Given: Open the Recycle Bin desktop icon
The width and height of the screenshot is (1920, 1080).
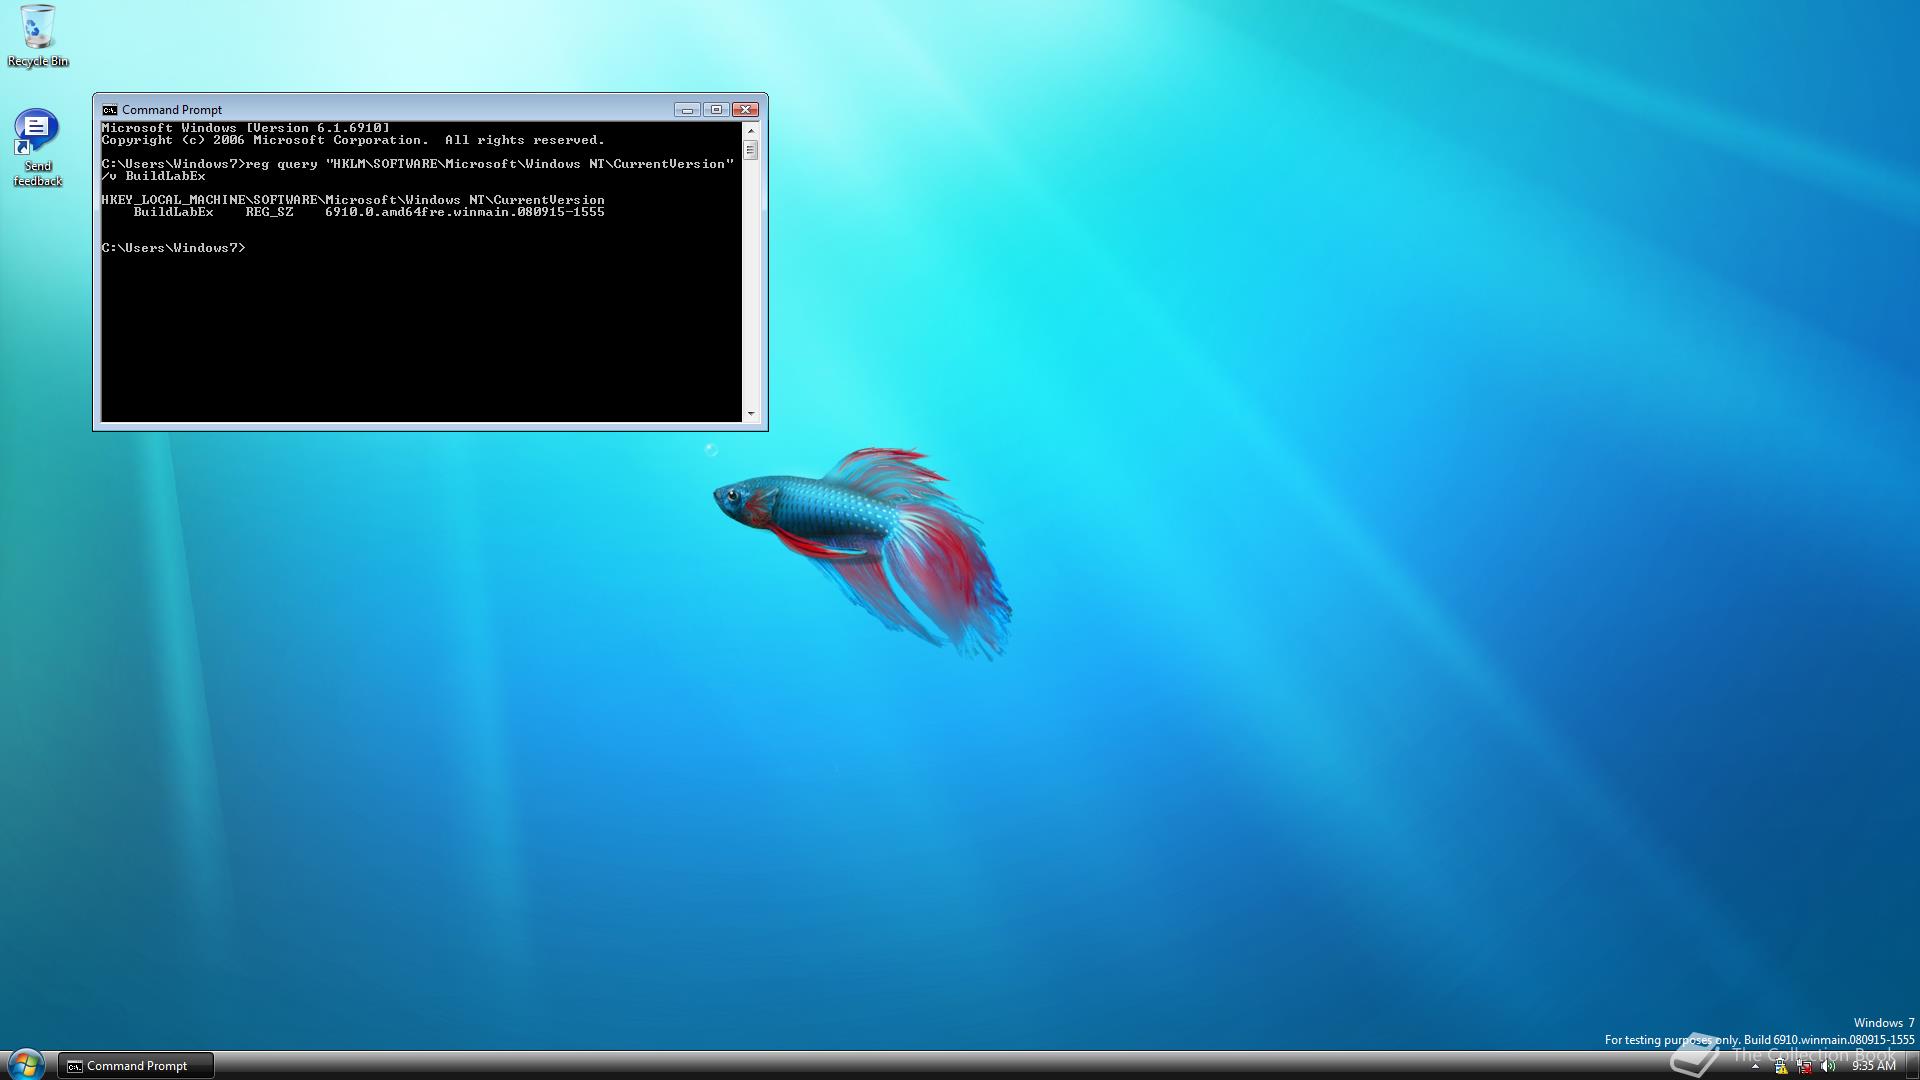Looking at the screenshot, I should click(x=37, y=37).
